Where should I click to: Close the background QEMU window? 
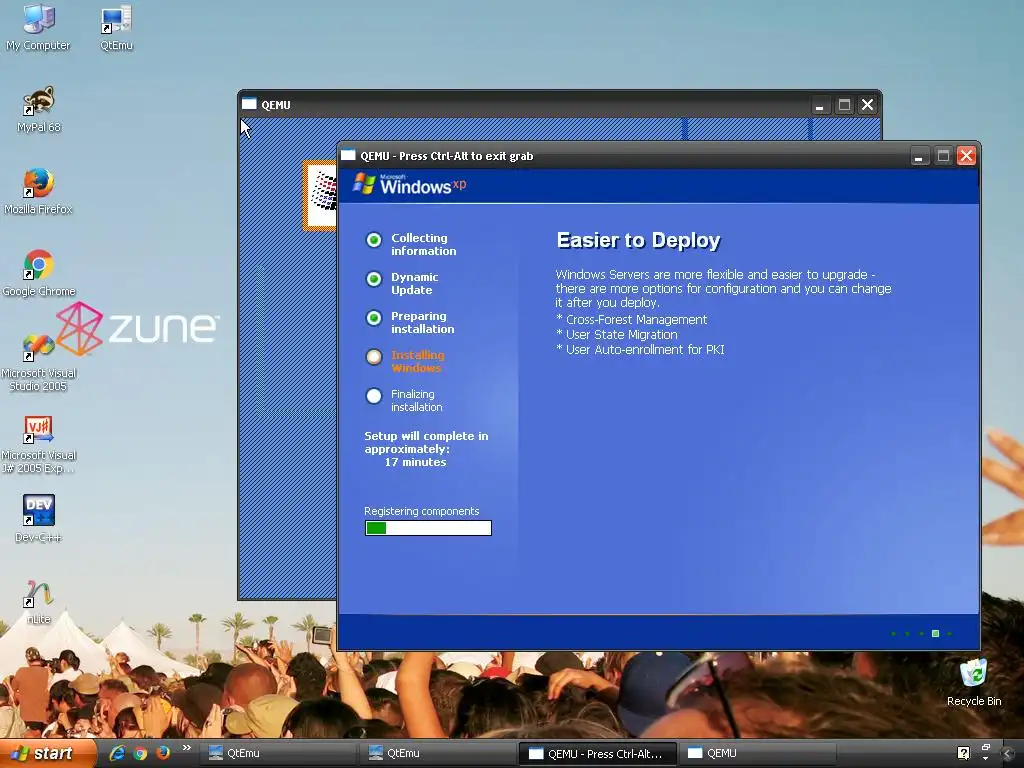click(867, 105)
